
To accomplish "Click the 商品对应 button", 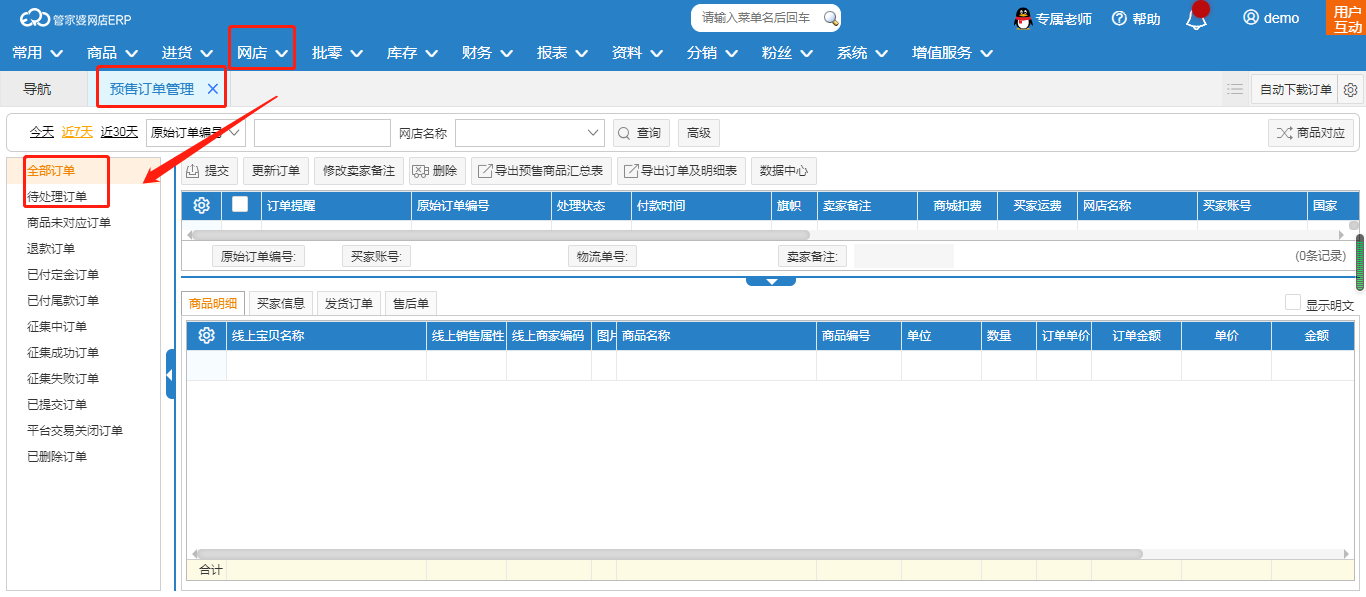I will [1311, 132].
